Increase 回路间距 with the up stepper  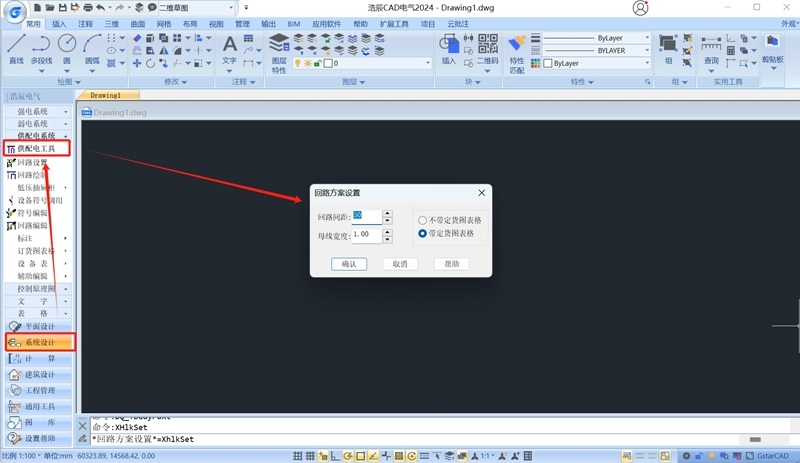click(388, 213)
